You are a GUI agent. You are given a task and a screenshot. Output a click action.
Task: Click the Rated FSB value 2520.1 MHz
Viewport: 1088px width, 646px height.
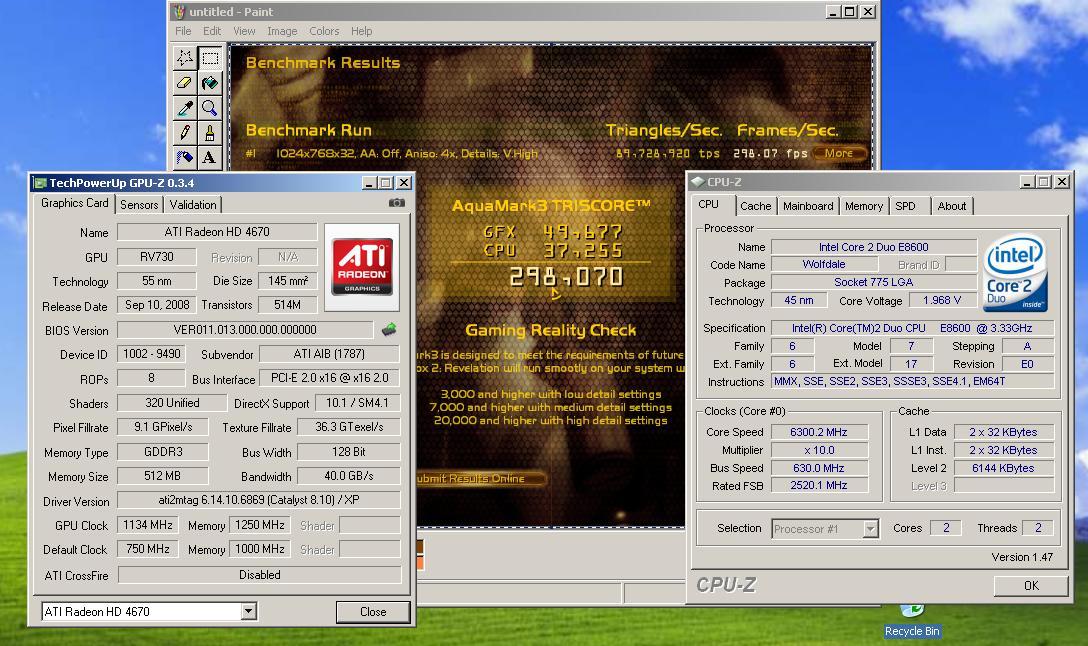click(x=819, y=486)
